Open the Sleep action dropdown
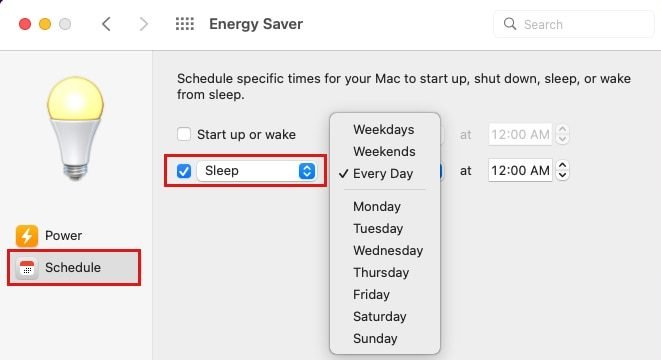Screen dimensions: 661x360 256,171
